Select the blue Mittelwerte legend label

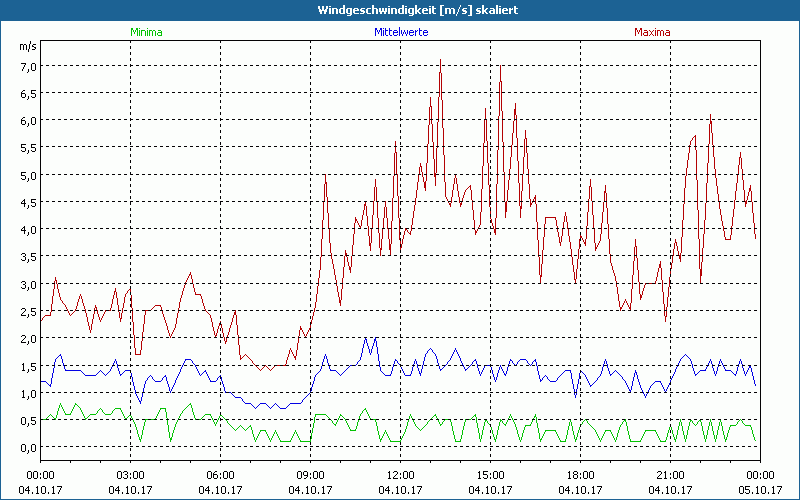pos(400,32)
